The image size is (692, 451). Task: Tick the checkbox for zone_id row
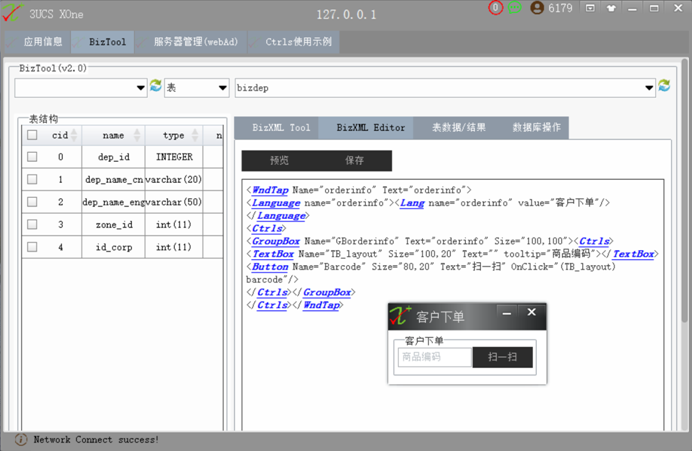[32, 224]
